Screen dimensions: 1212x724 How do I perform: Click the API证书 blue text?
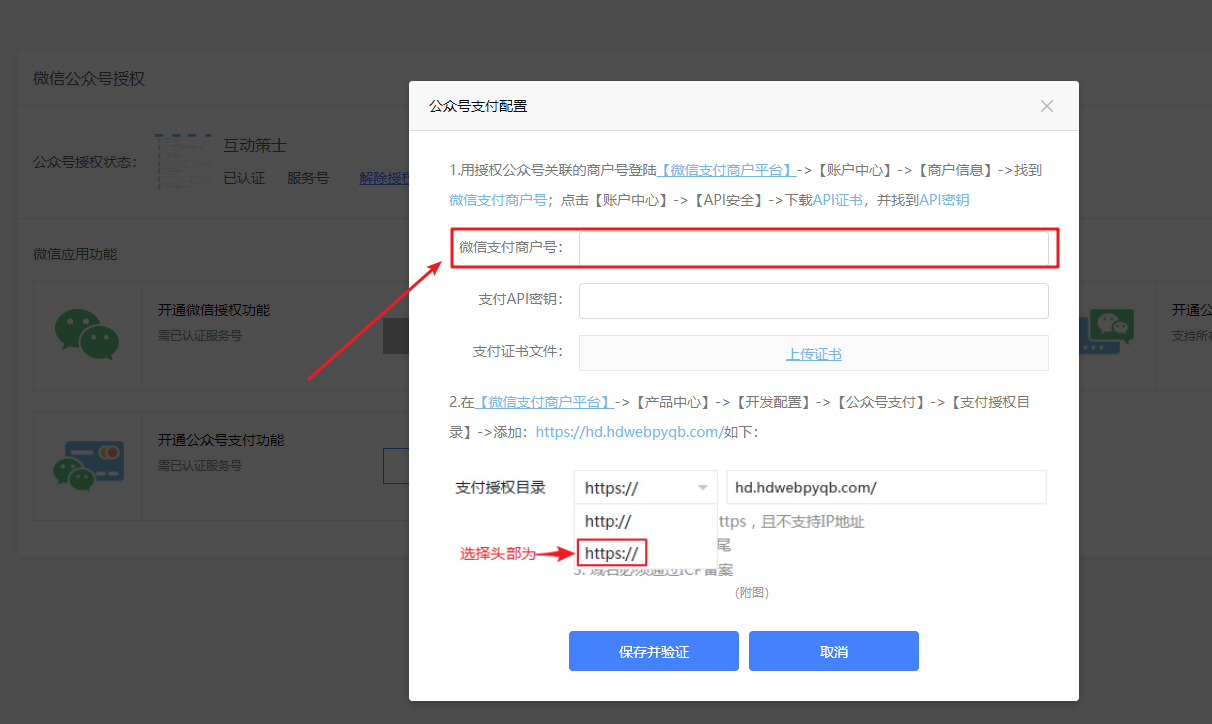tap(838, 200)
